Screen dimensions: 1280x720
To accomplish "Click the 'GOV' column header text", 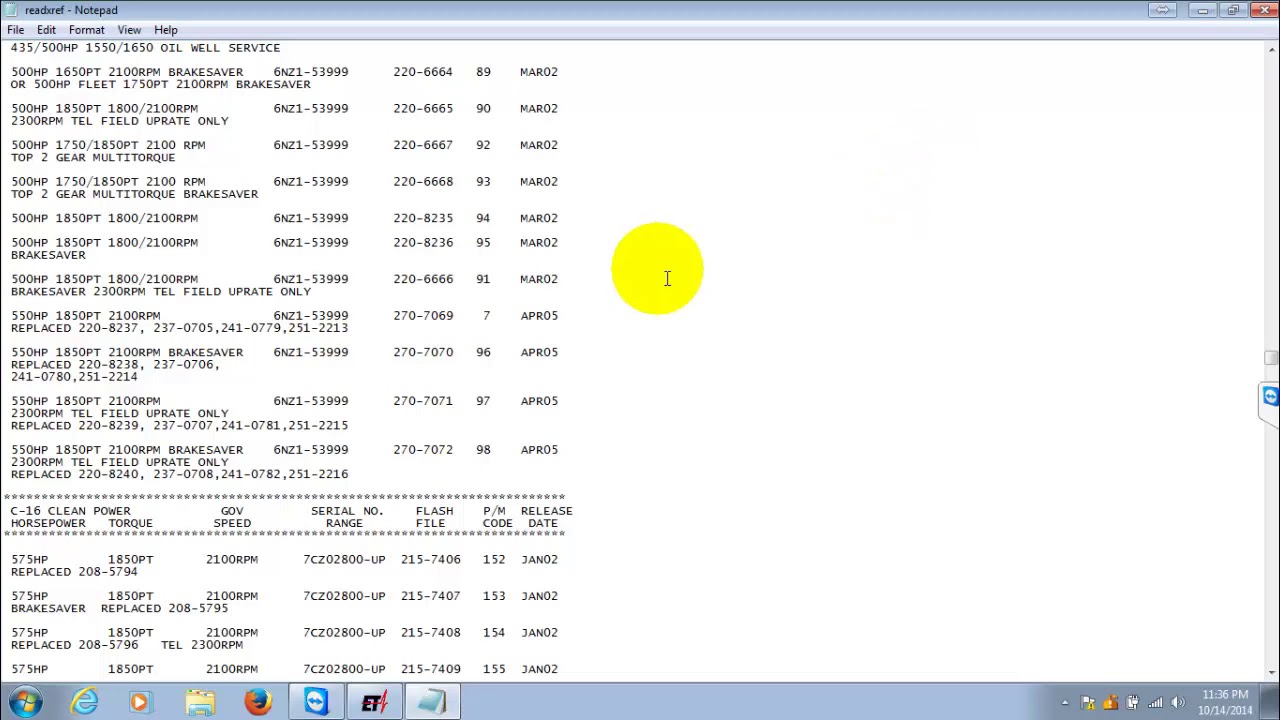I will coord(232,511).
